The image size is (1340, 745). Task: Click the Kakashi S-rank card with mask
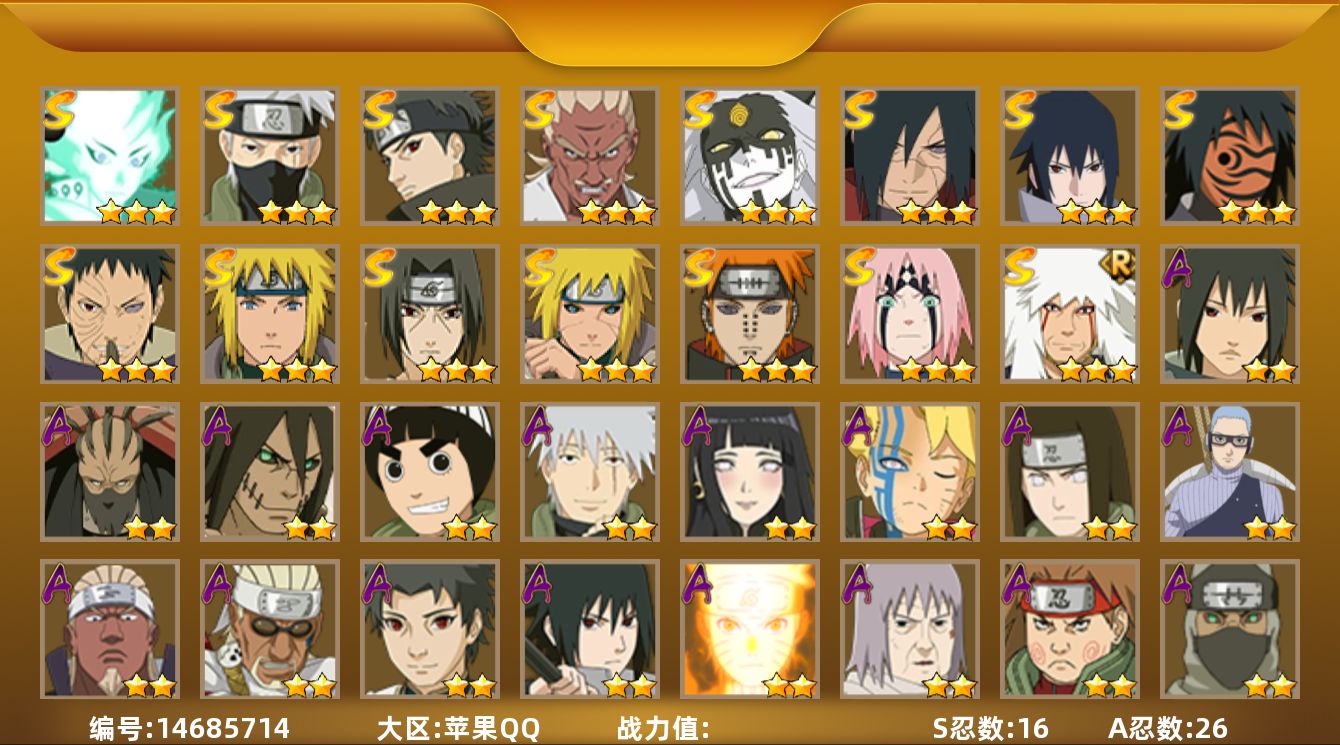point(270,156)
